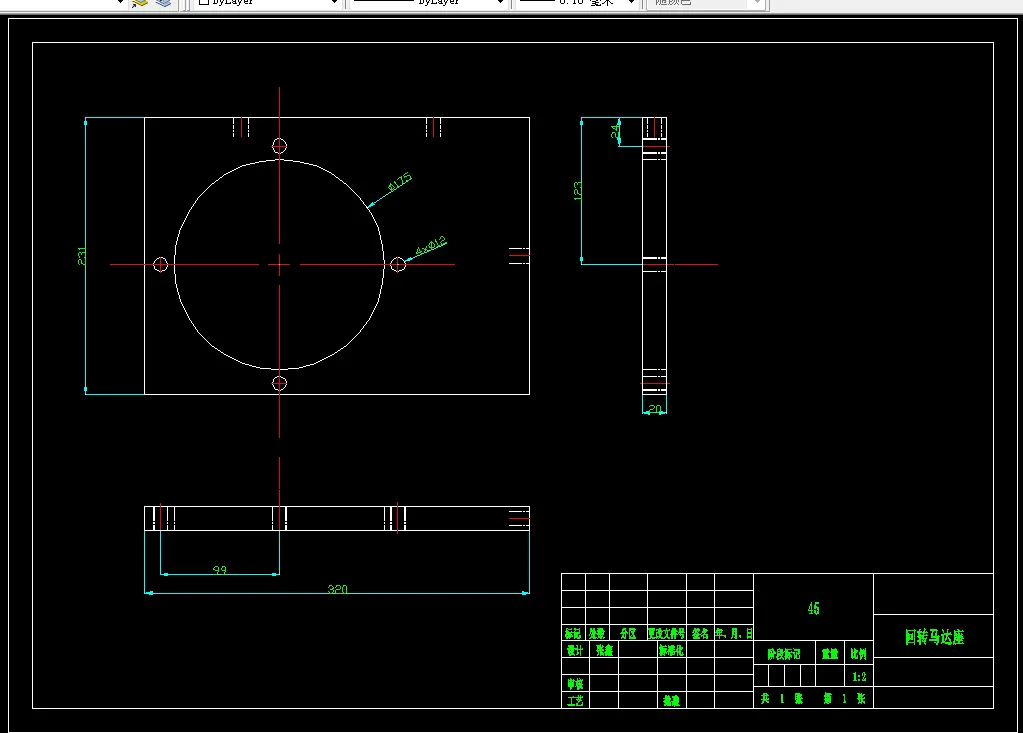Select the 阶段标记 cell

tap(784, 654)
